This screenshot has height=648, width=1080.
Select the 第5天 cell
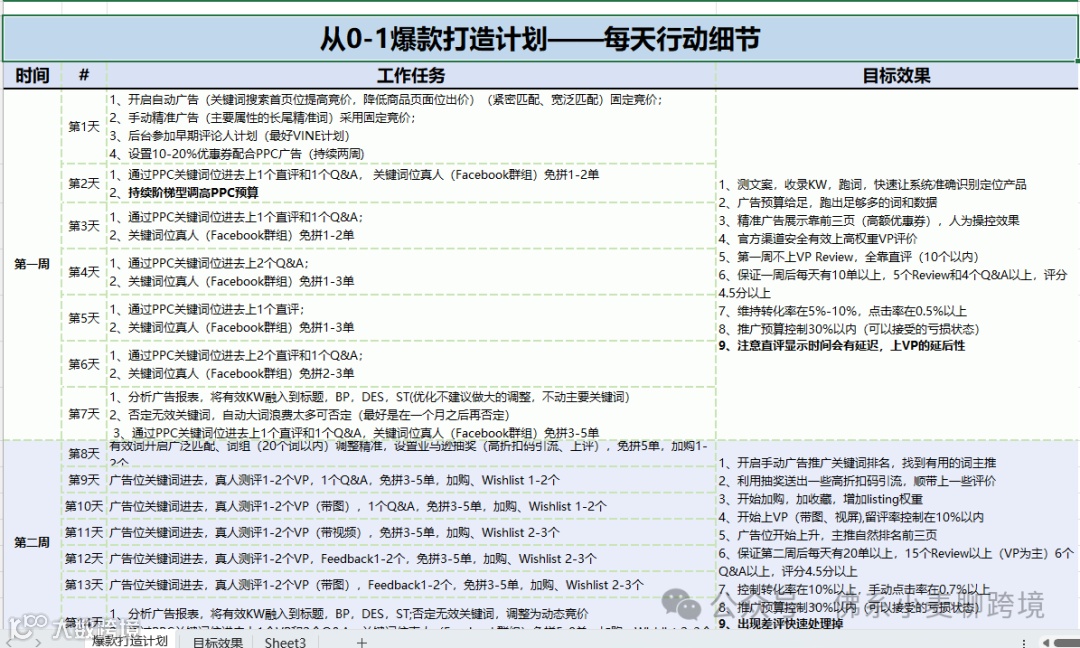tap(84, 318)
